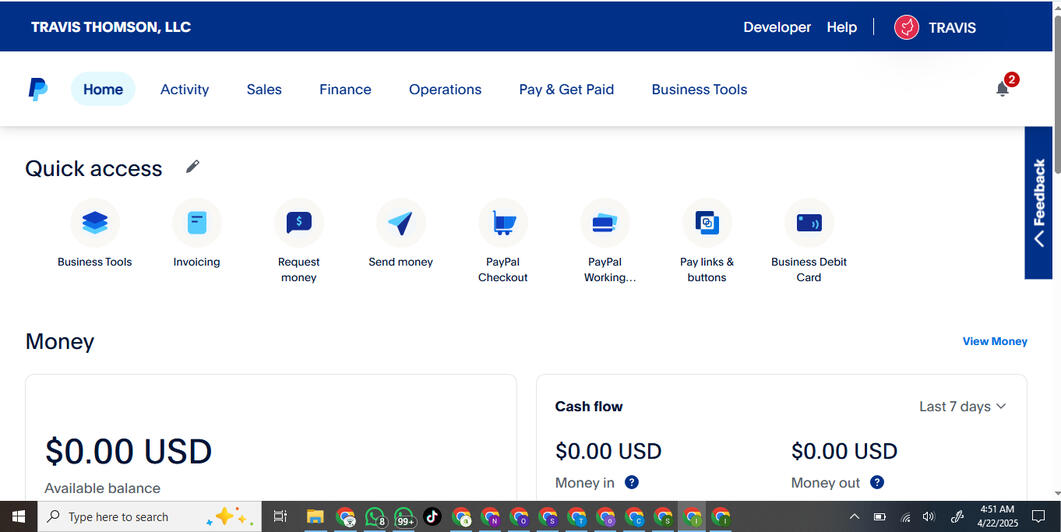Screen dimensions: 1061x532
Task: Open the Business Tools quick access icon
Action: click(x=95, y=223)
